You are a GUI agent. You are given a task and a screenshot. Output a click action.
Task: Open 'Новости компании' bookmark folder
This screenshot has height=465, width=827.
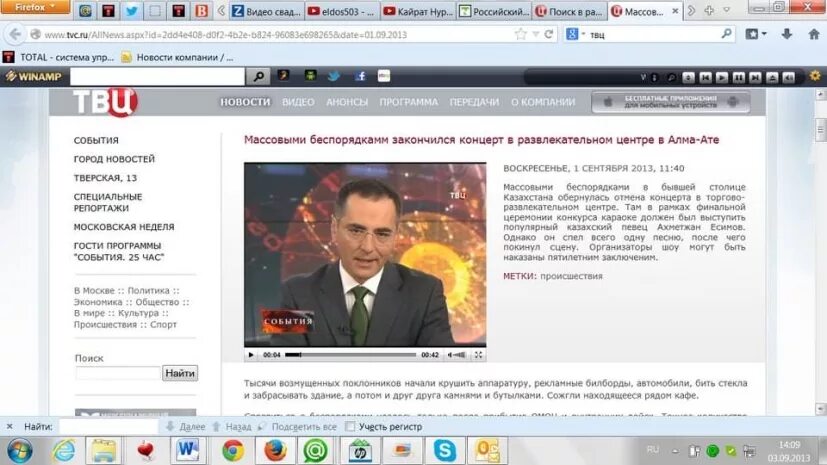(177, 57)
